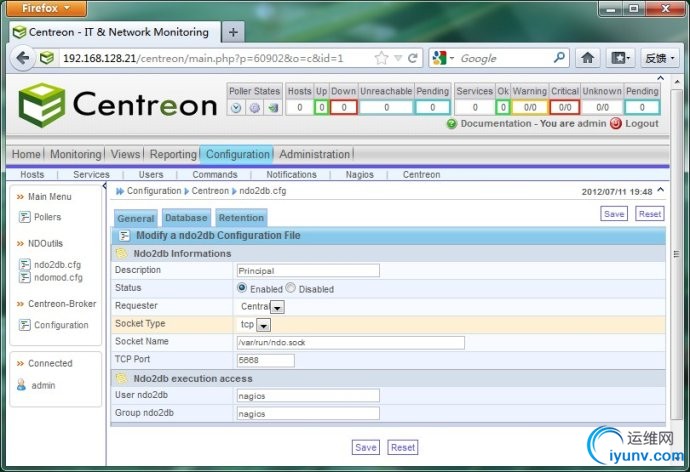
Task: Open the browser home page icon
Action: (587, 58)
